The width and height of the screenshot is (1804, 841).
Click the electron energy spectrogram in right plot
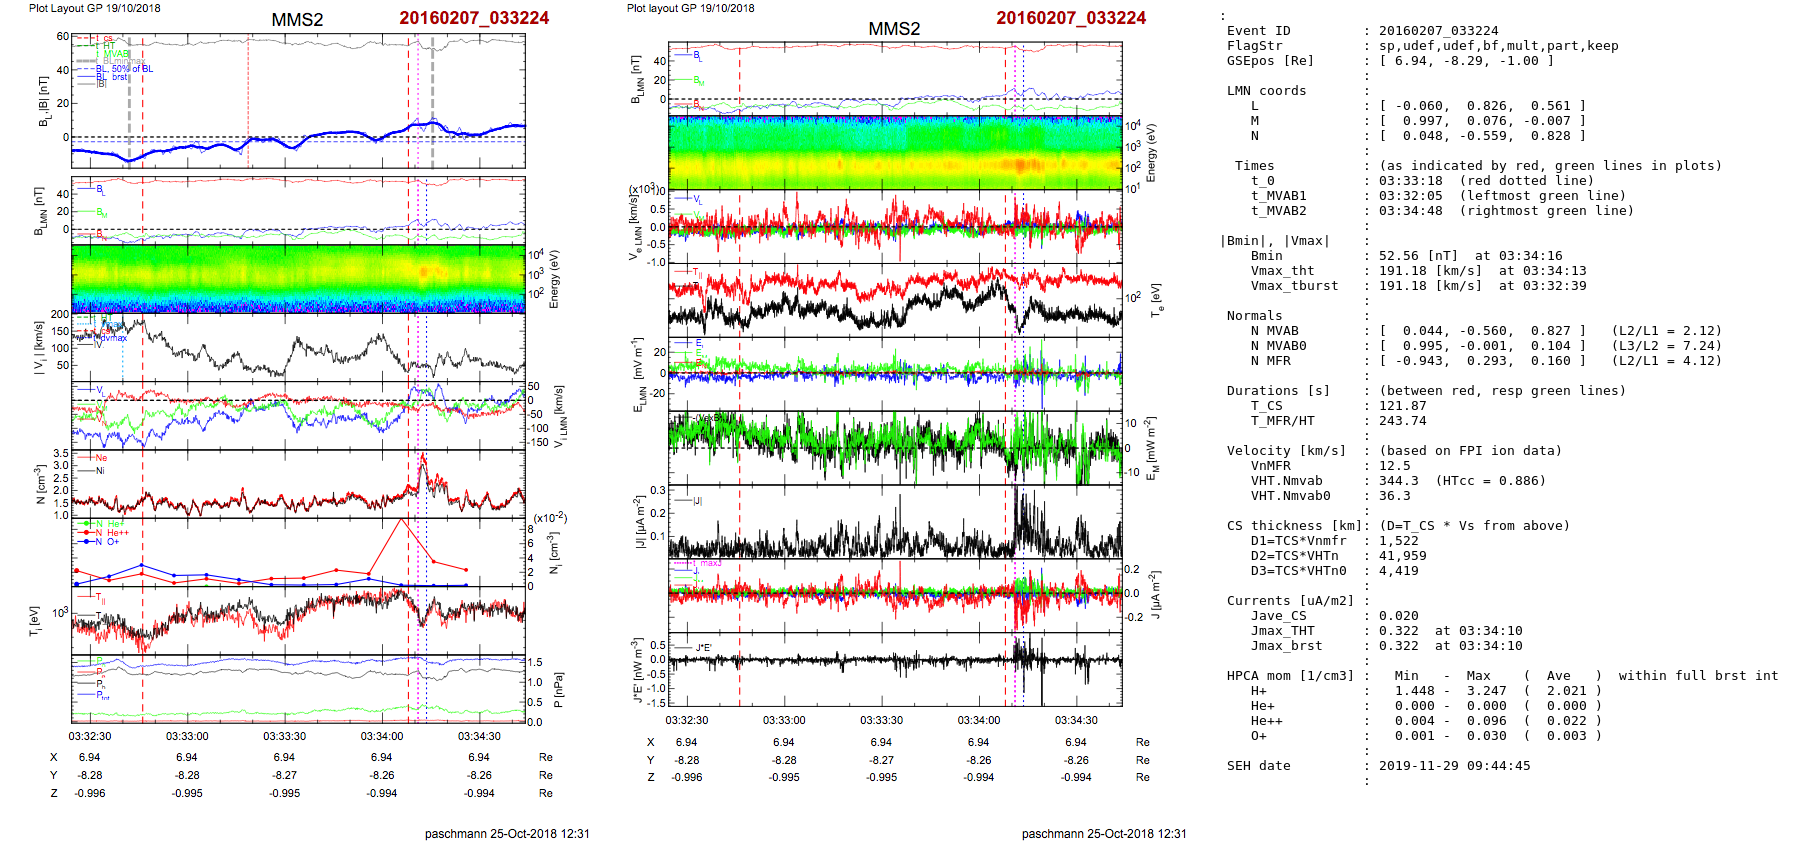(x=894, y=152)
